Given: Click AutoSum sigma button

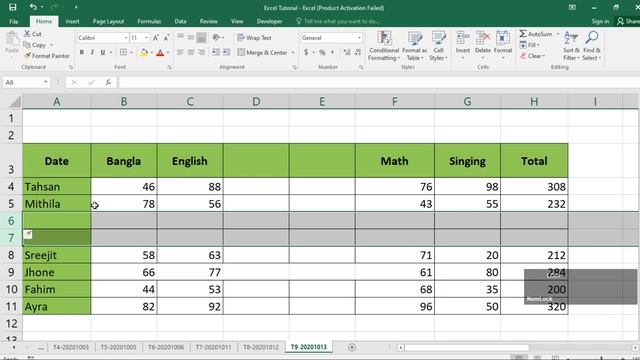Looking at the screenshot, I should tap(536, 34).
